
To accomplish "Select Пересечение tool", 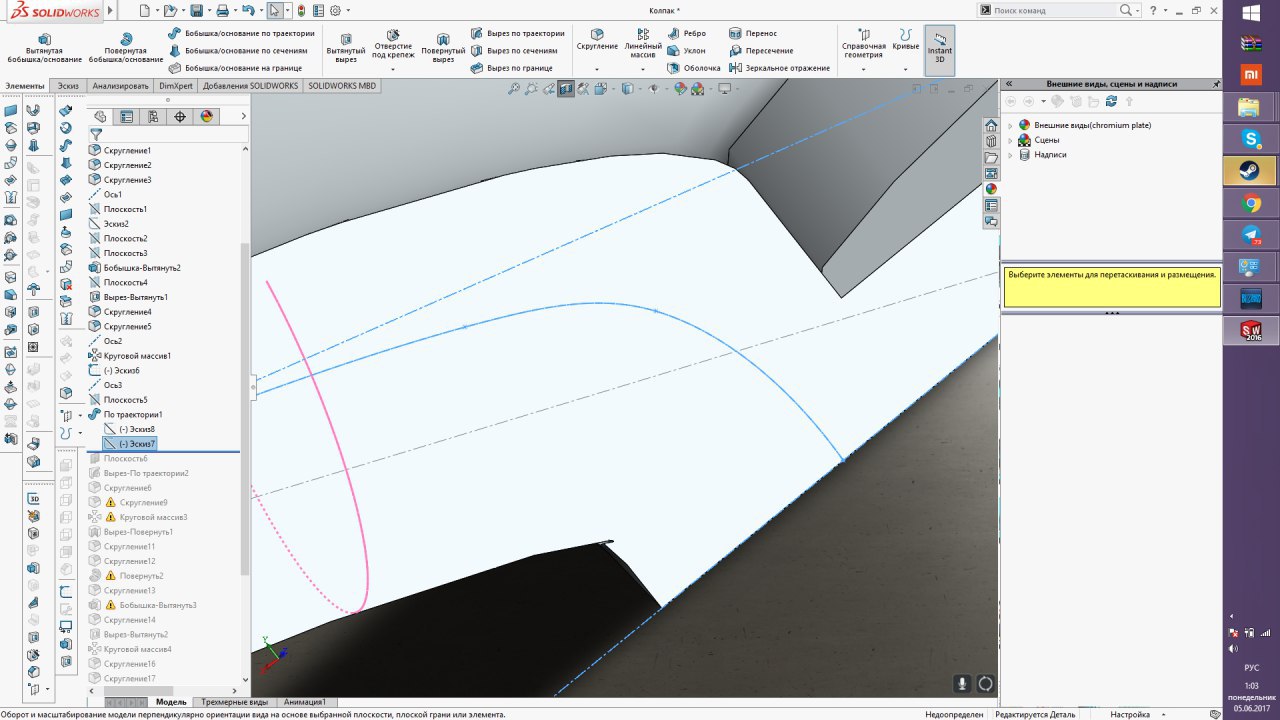I will [x=760, y=50].
